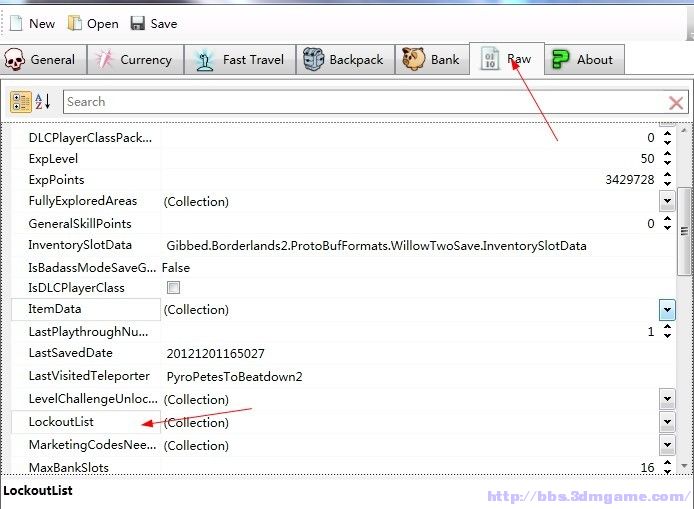
Task: Switch to the Currency tab
Action: point(135,59)
